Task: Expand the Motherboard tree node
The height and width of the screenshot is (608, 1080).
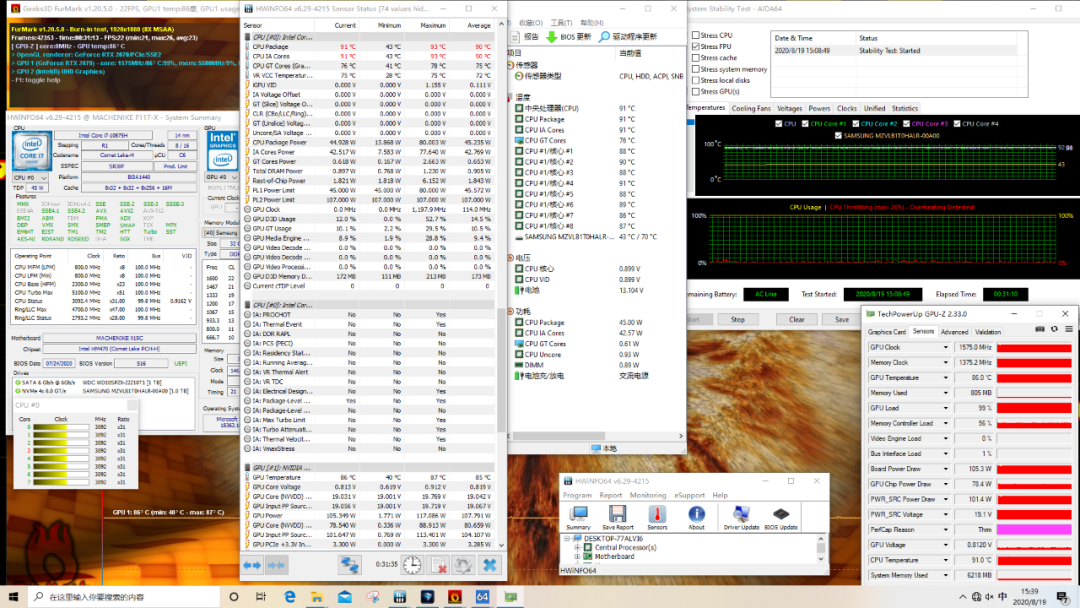Action: point(577,556)
